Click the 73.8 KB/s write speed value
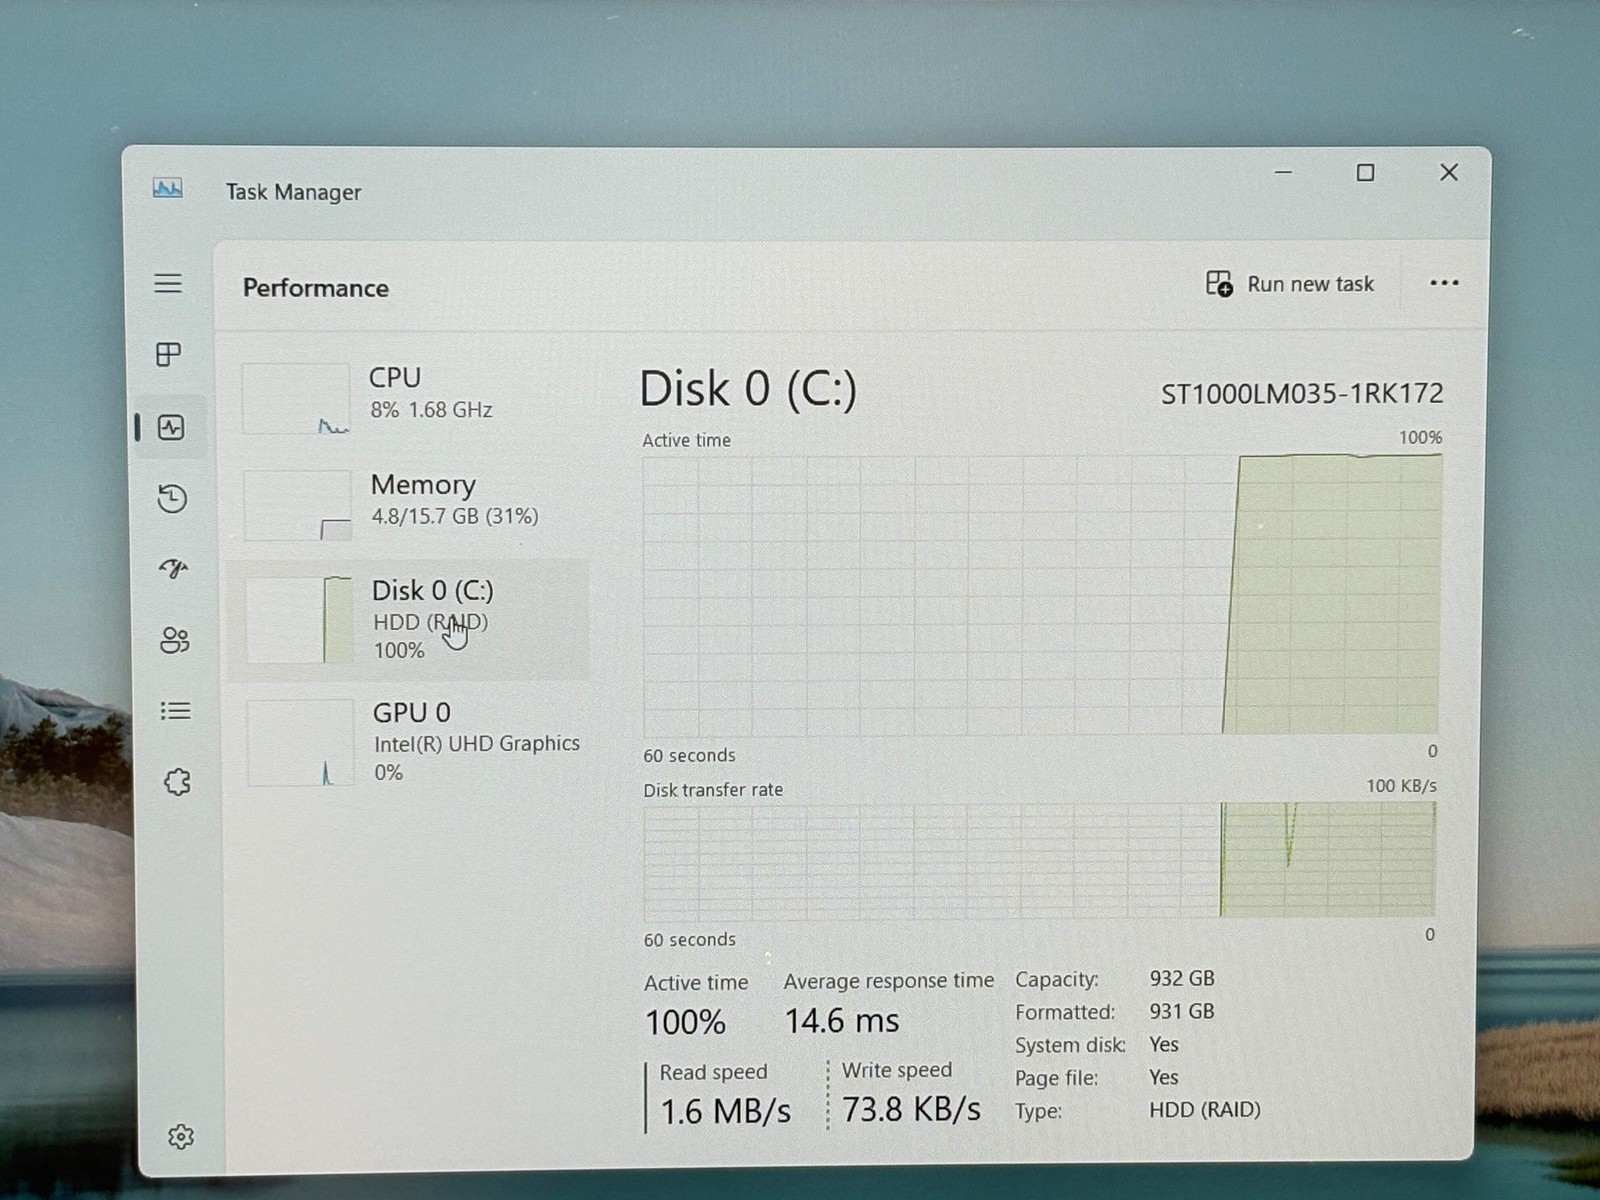Image resolution: width=1600 pixels, height=1200 pixels. [911, 1109]
